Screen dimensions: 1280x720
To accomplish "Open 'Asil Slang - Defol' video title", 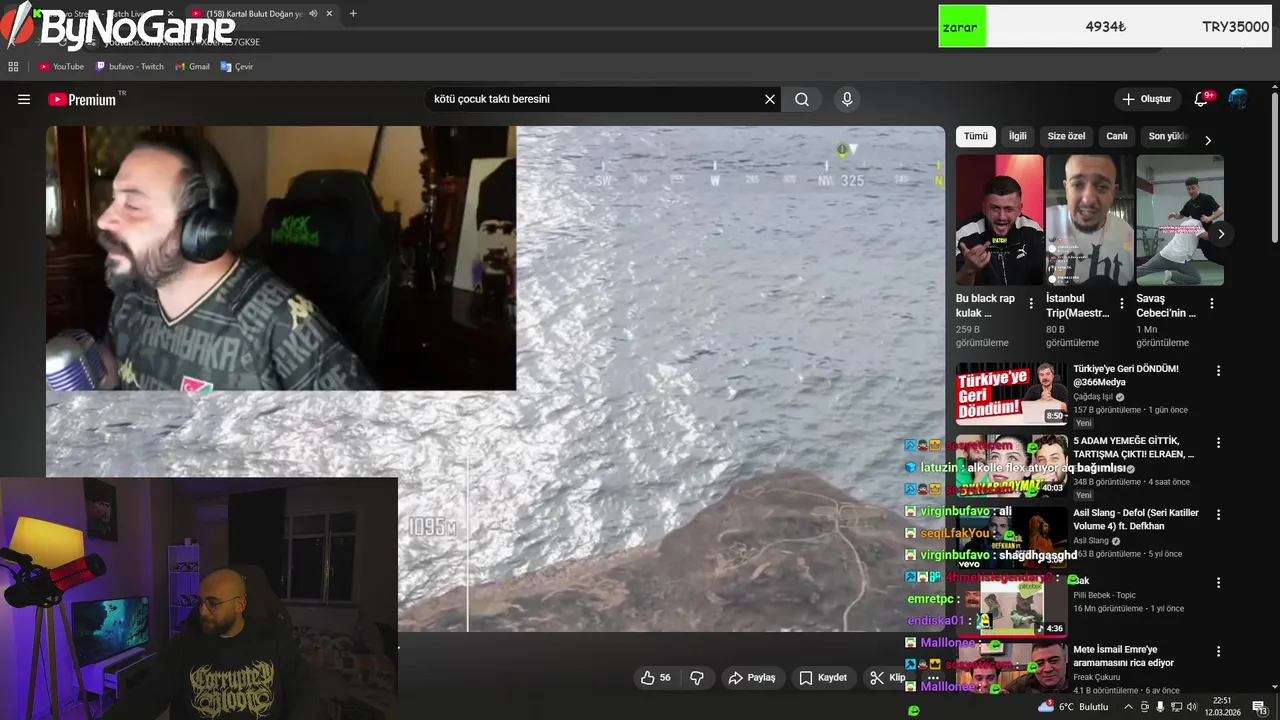I will click(1136, 519).
